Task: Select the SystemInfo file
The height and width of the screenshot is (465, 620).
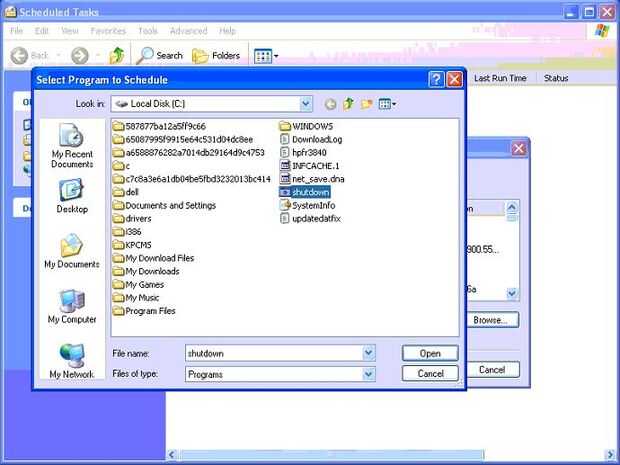Action: (x=308, y=205)
